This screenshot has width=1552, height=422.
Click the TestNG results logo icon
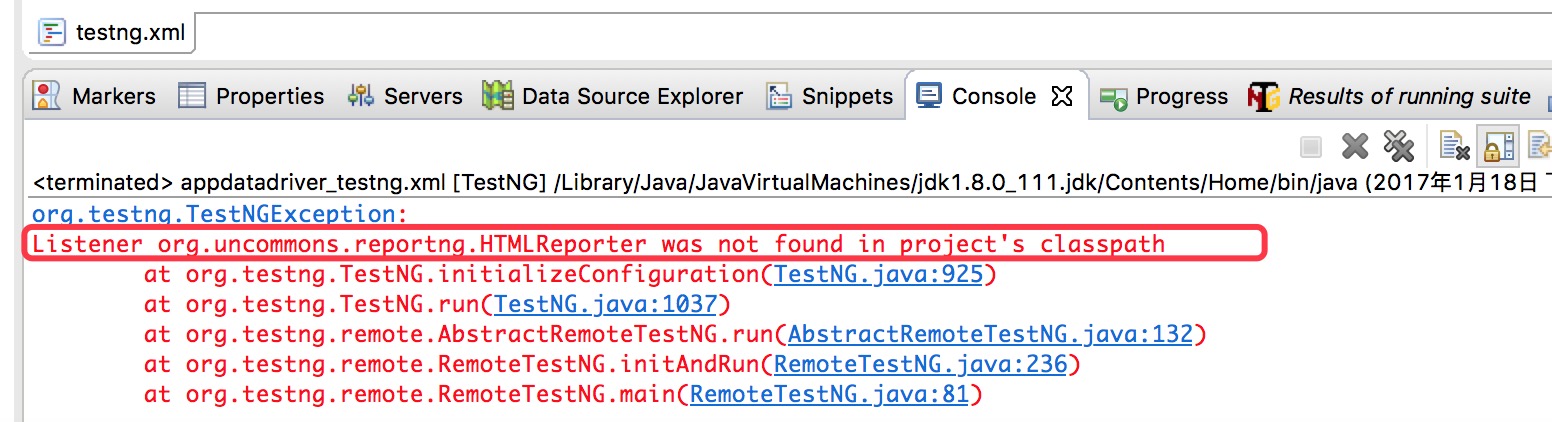point(1263,96)
